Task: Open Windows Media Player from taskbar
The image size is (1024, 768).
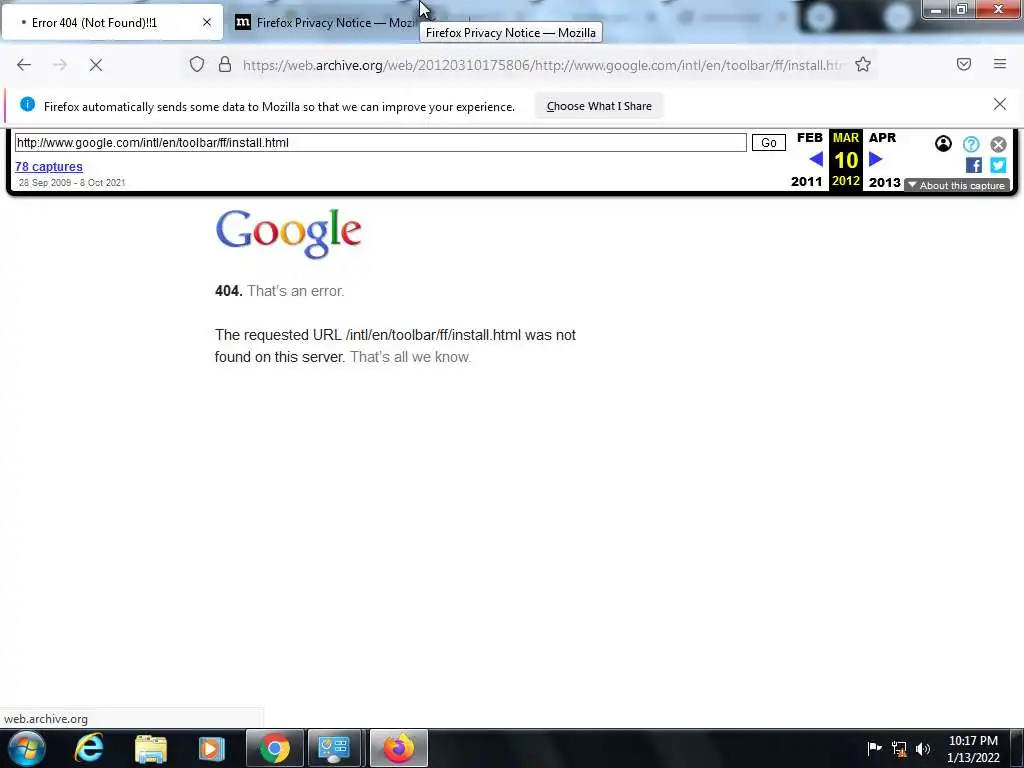Action: [x=211, y=748]
